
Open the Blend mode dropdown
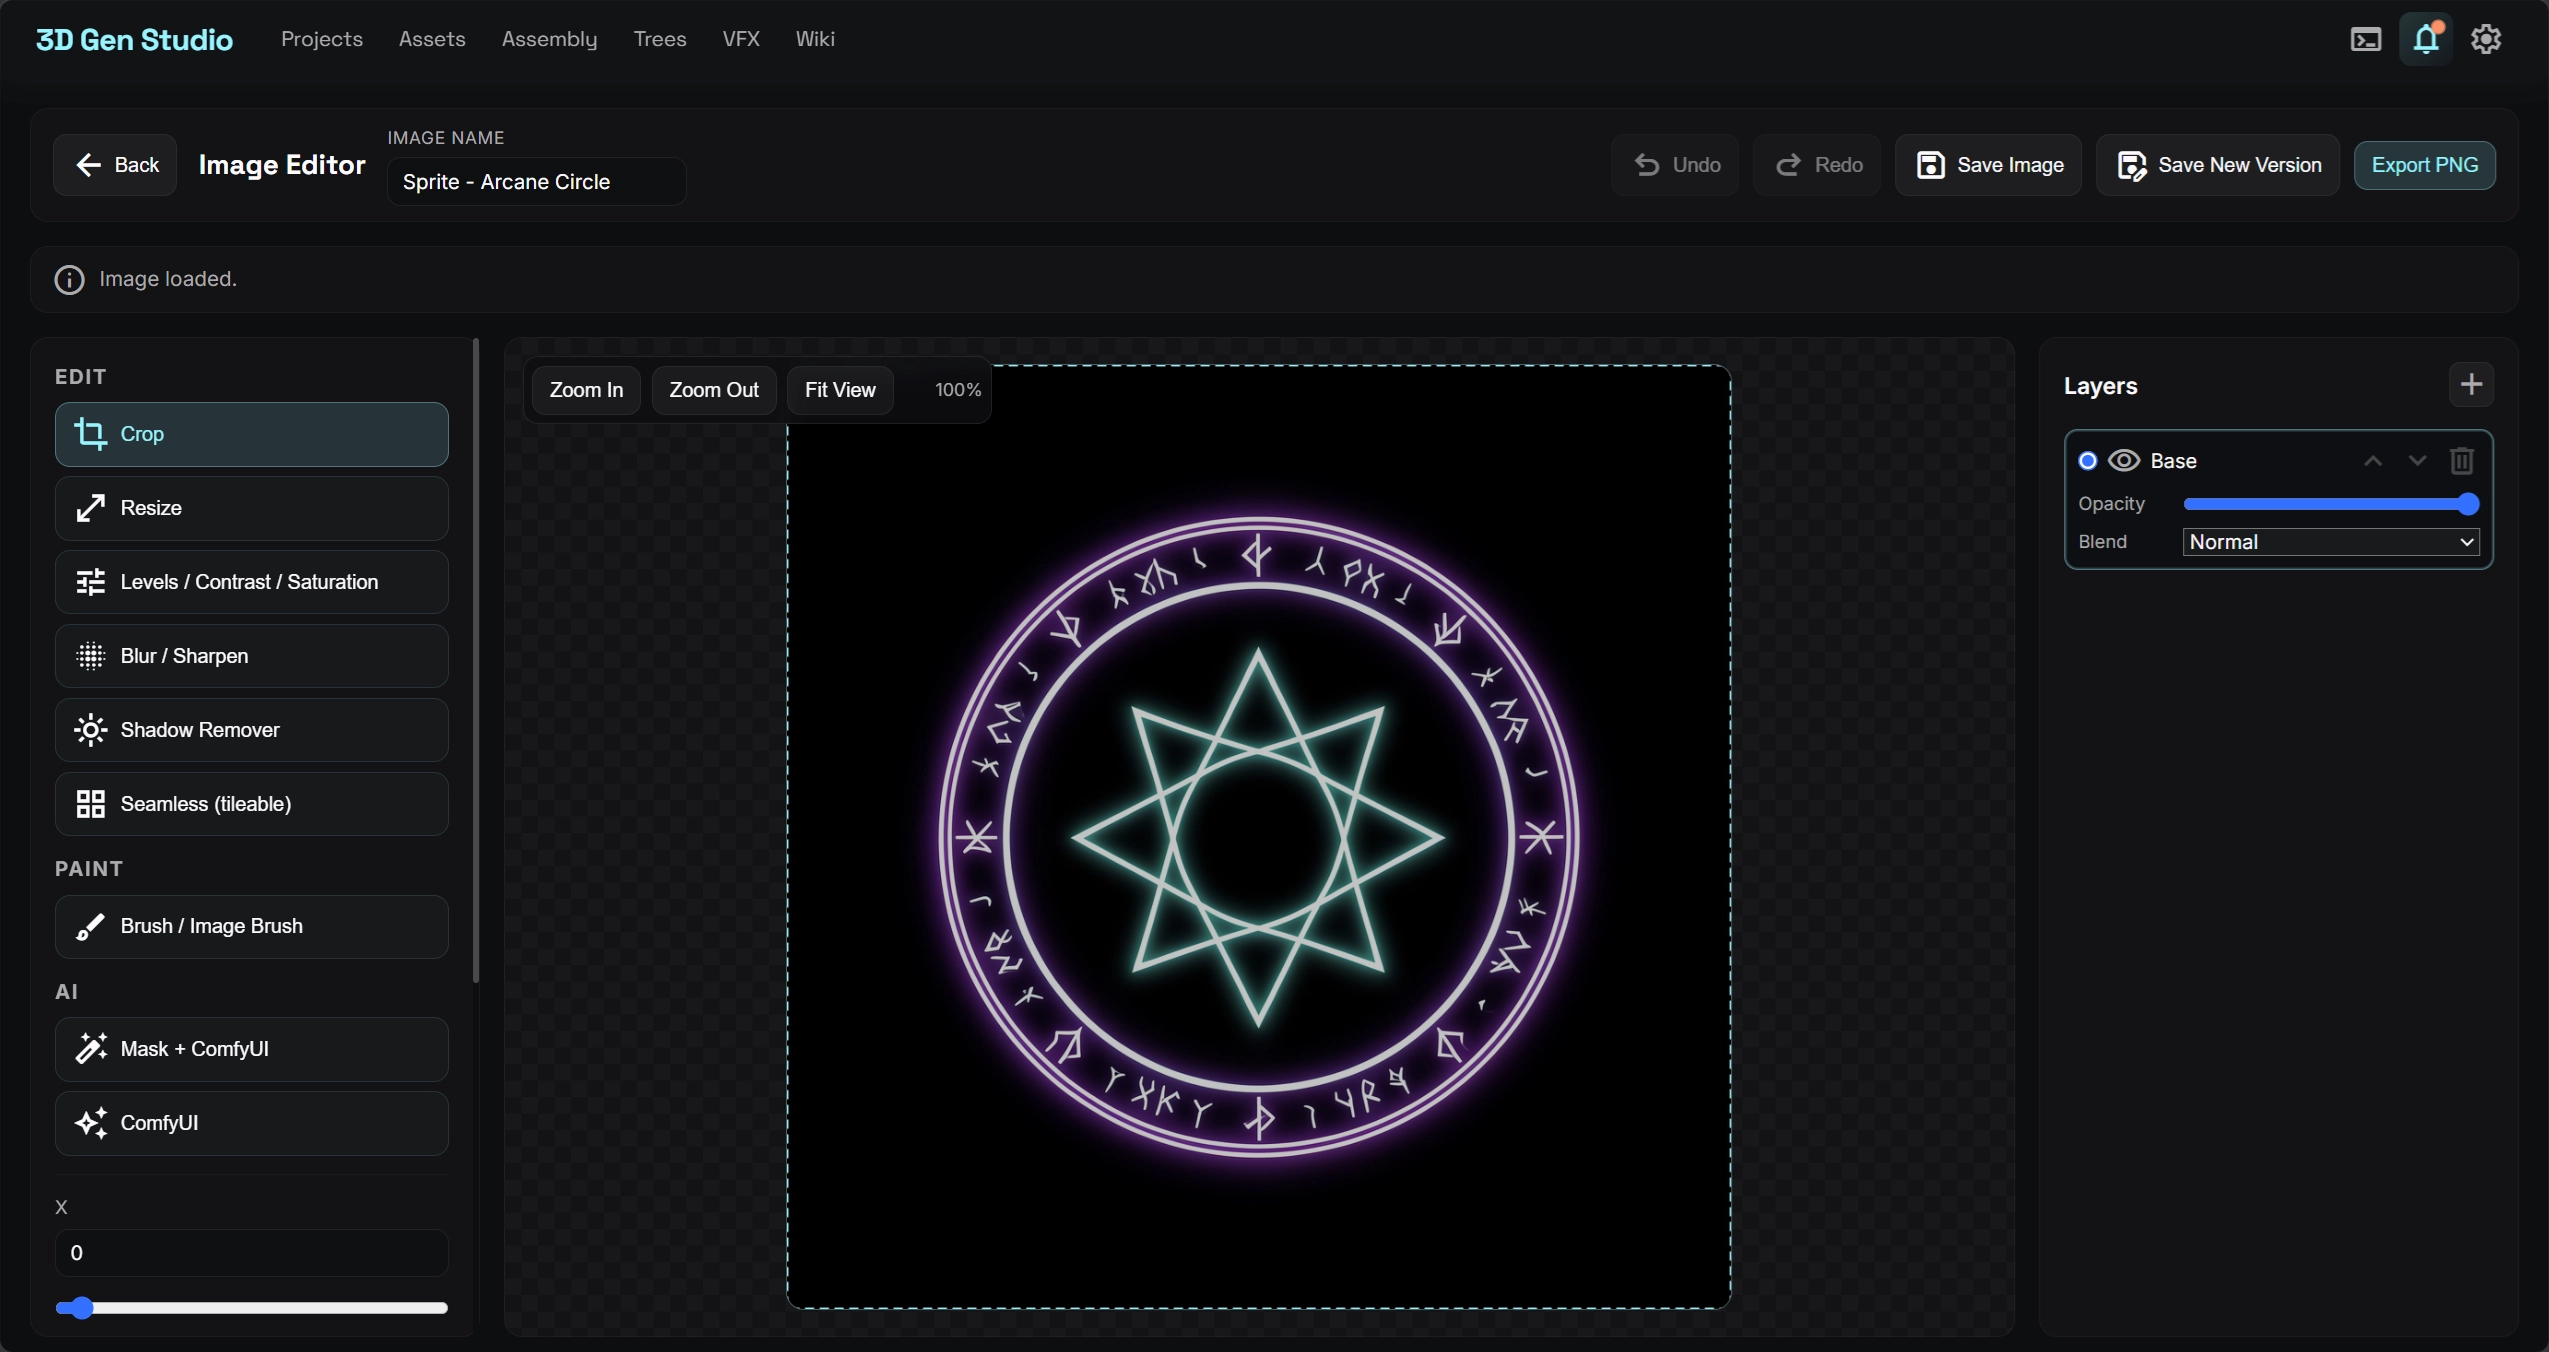click(2331, 542)
